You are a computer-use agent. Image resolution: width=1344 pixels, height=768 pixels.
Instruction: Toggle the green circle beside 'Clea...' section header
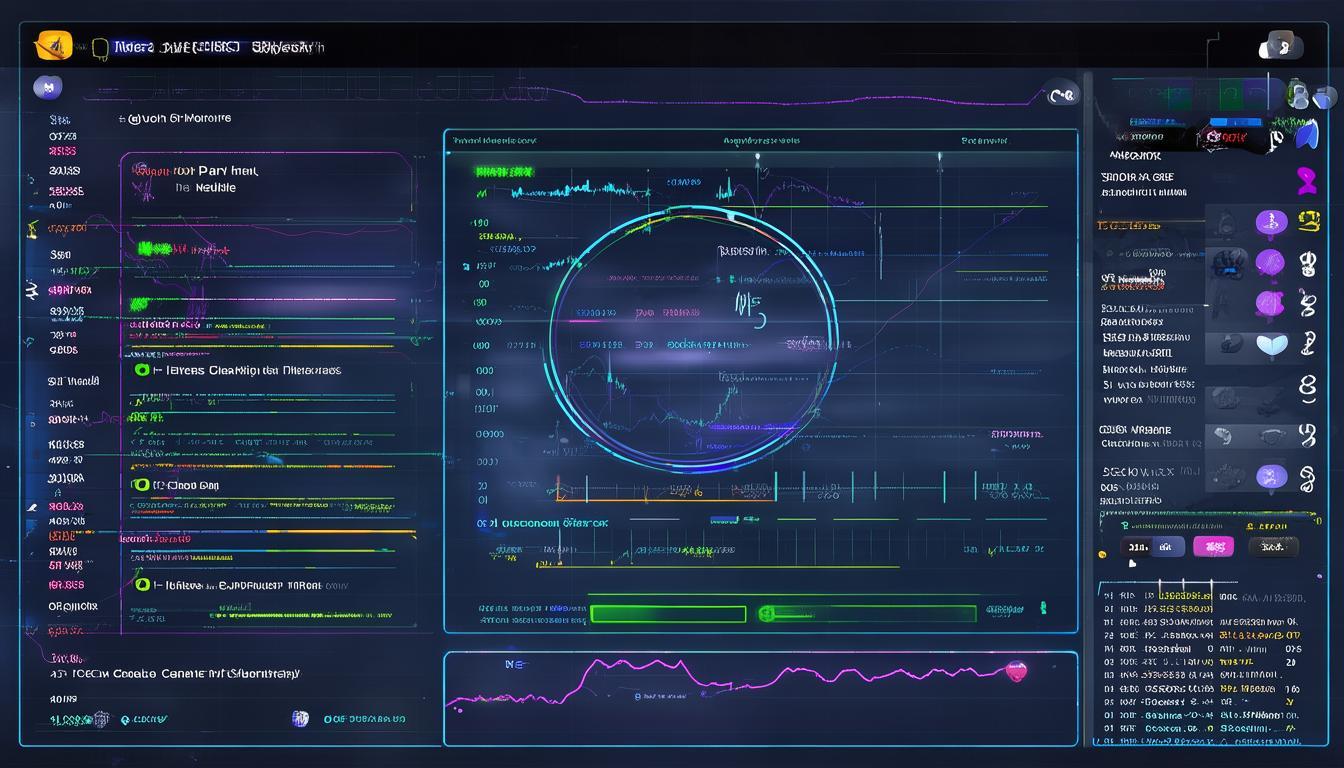(x=142, y=370)
